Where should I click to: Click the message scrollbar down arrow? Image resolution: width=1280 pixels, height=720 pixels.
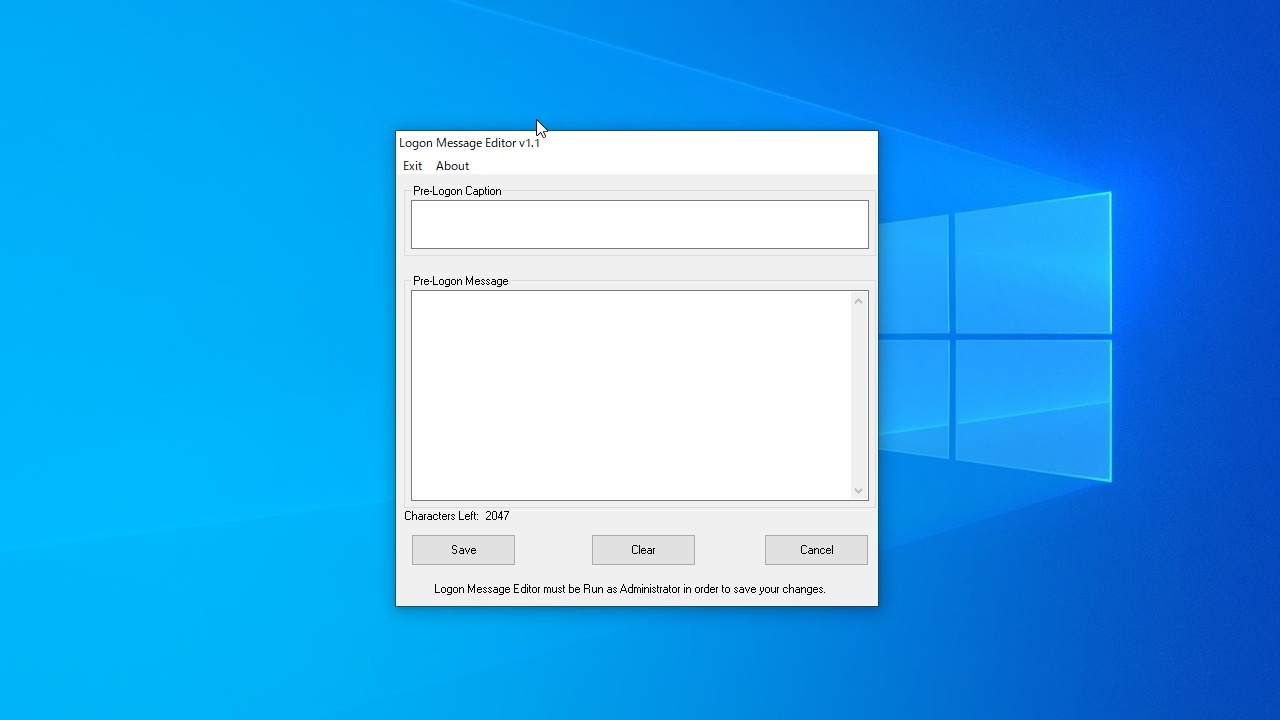point(858,490)
